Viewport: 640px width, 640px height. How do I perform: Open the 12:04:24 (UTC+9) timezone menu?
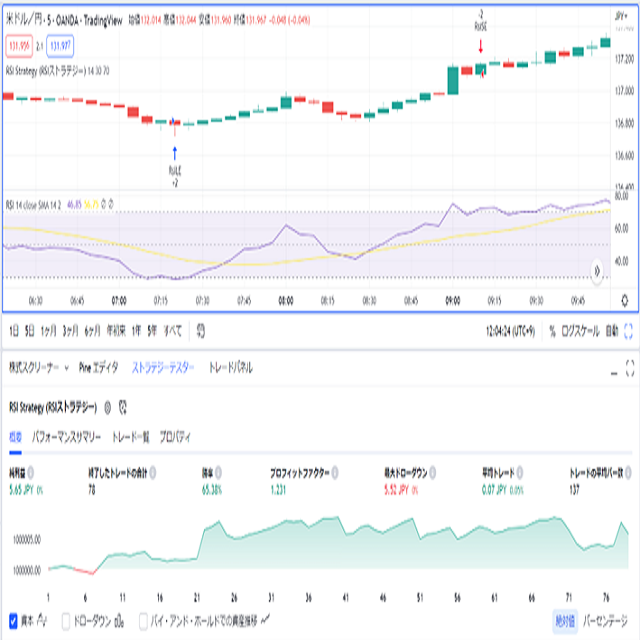pyautogui.click(x=510, y=331)
